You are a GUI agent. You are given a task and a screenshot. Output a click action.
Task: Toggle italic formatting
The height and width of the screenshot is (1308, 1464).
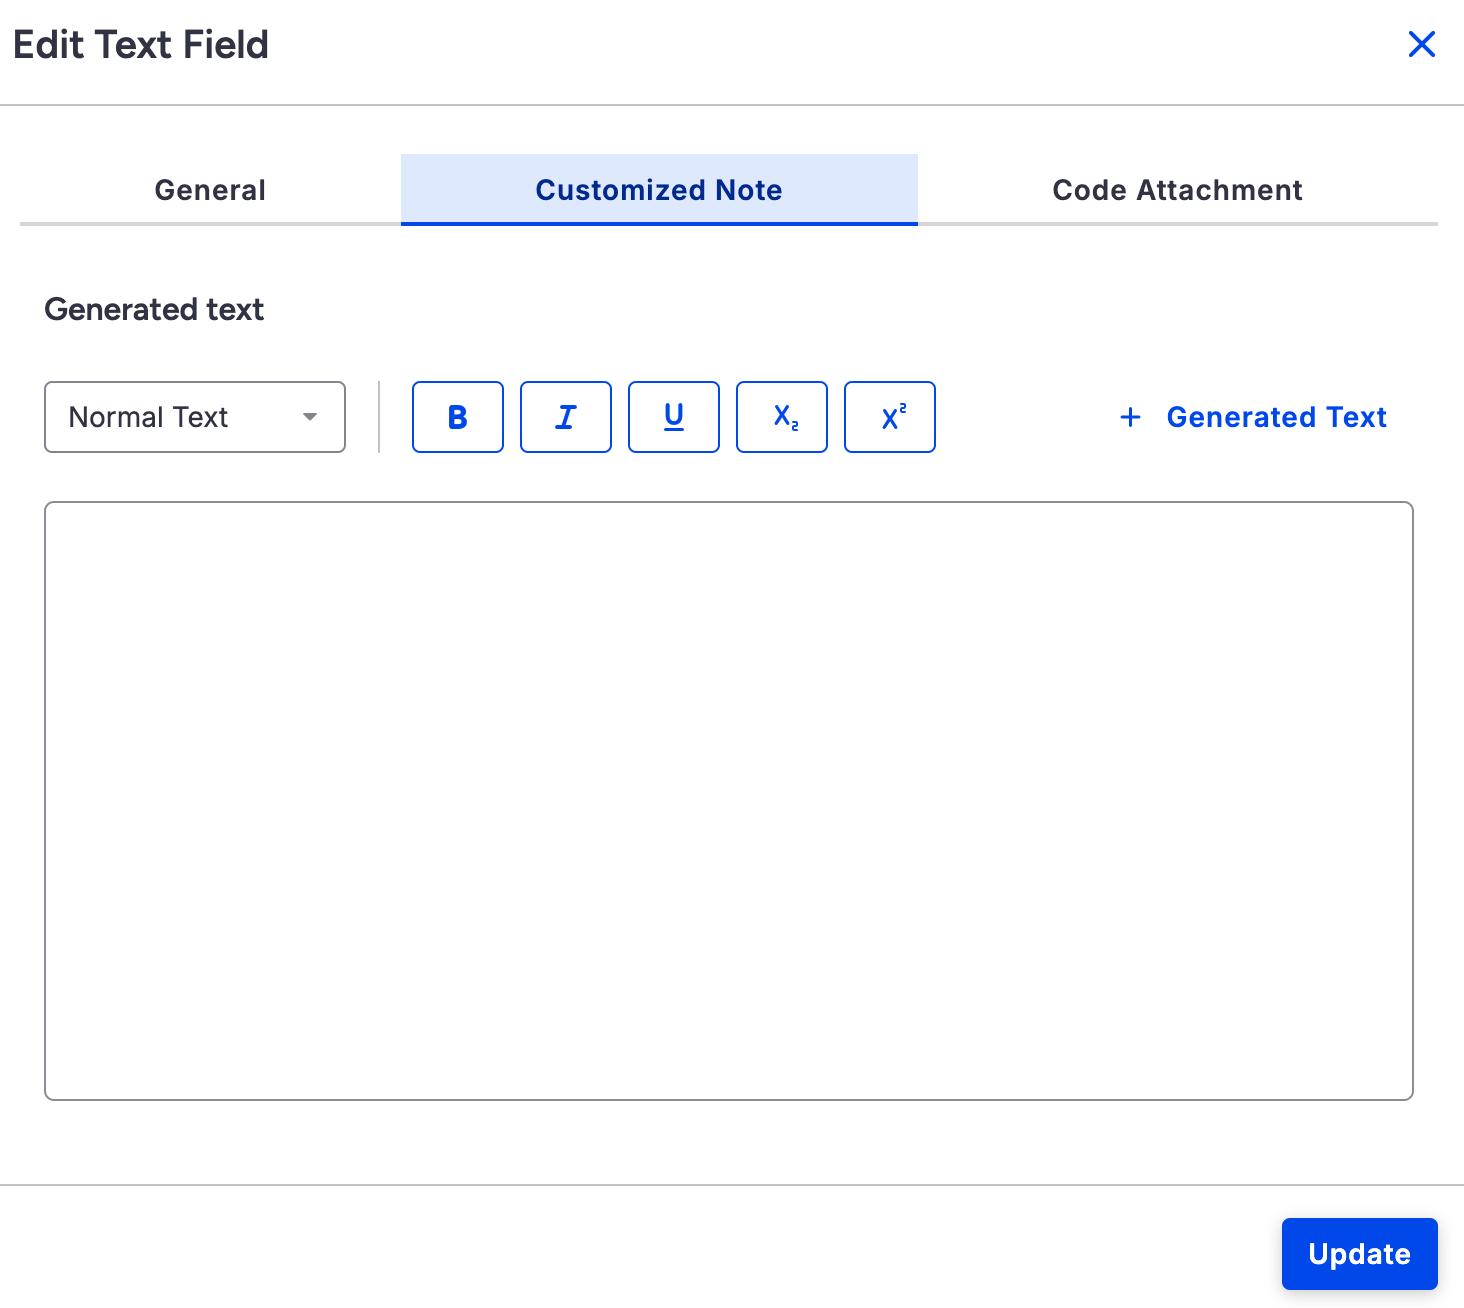pos(566,417)
